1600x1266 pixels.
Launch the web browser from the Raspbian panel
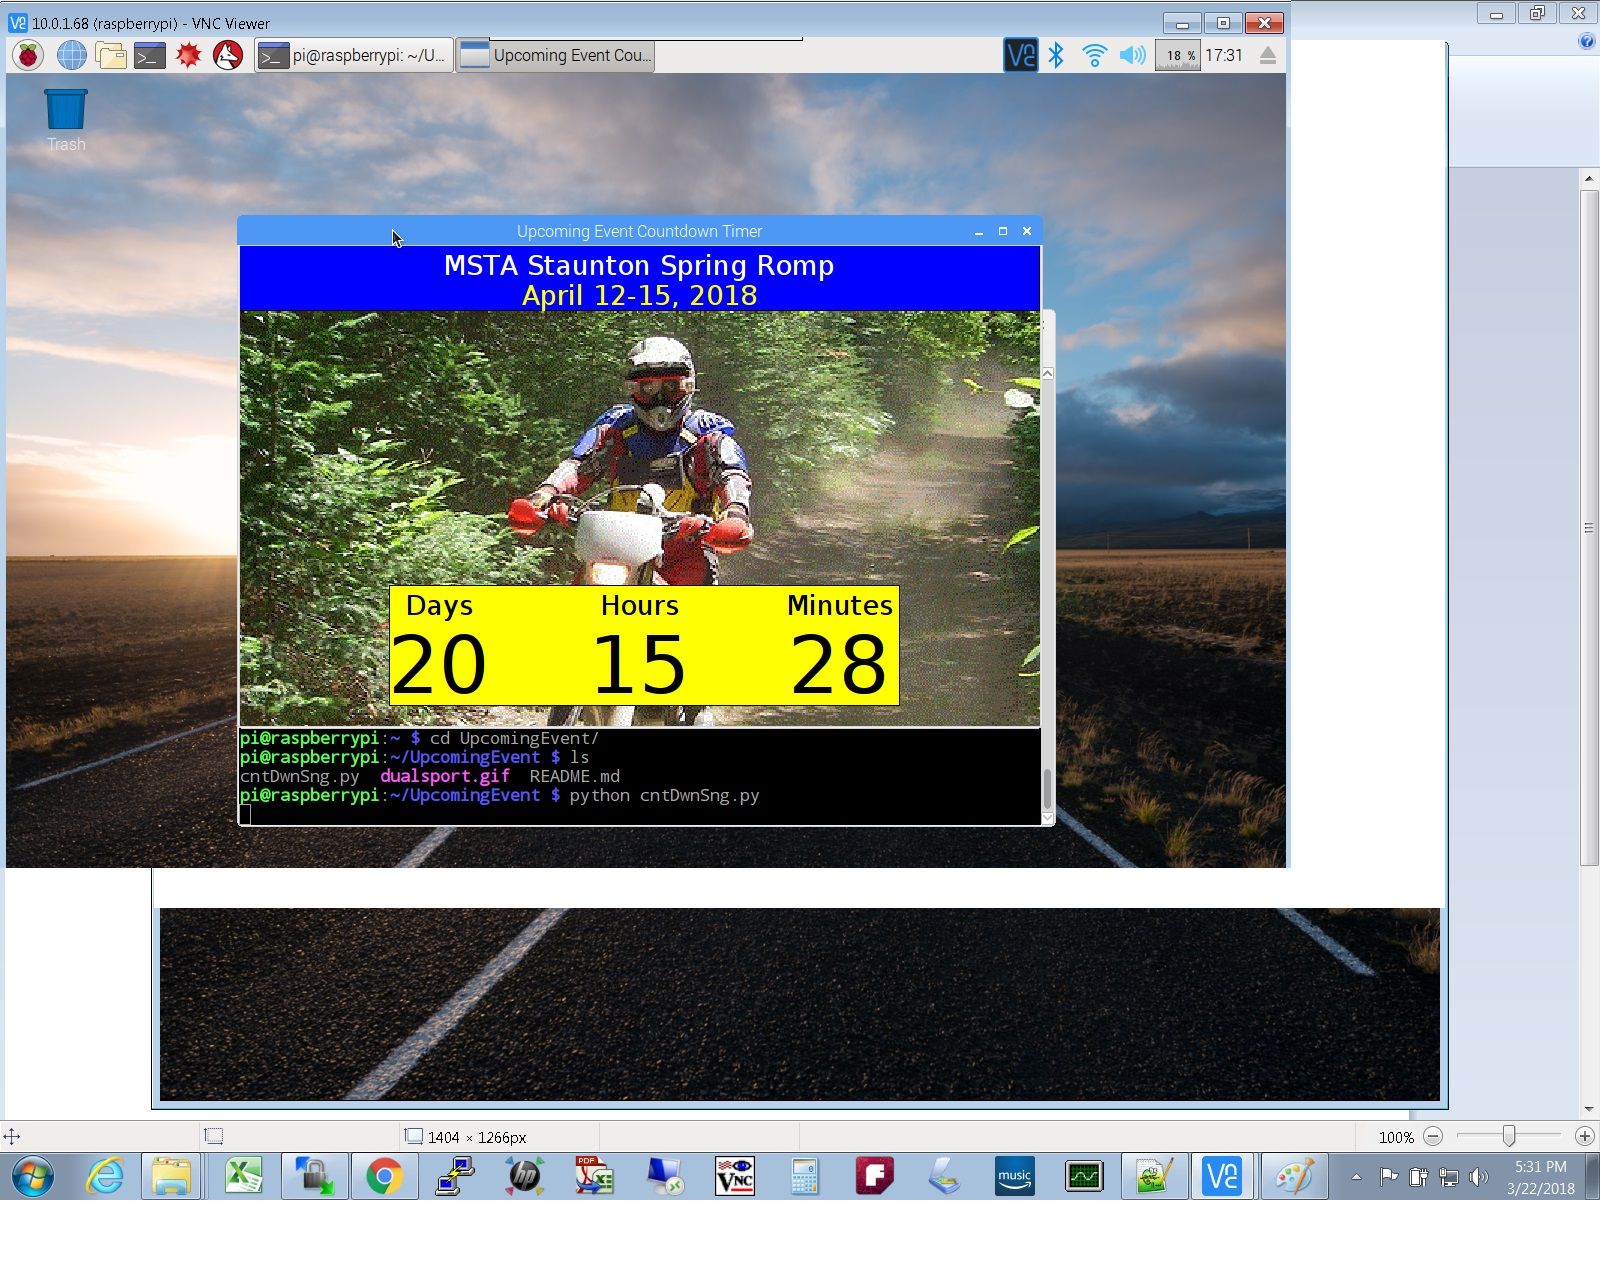[x=70, y=56]
